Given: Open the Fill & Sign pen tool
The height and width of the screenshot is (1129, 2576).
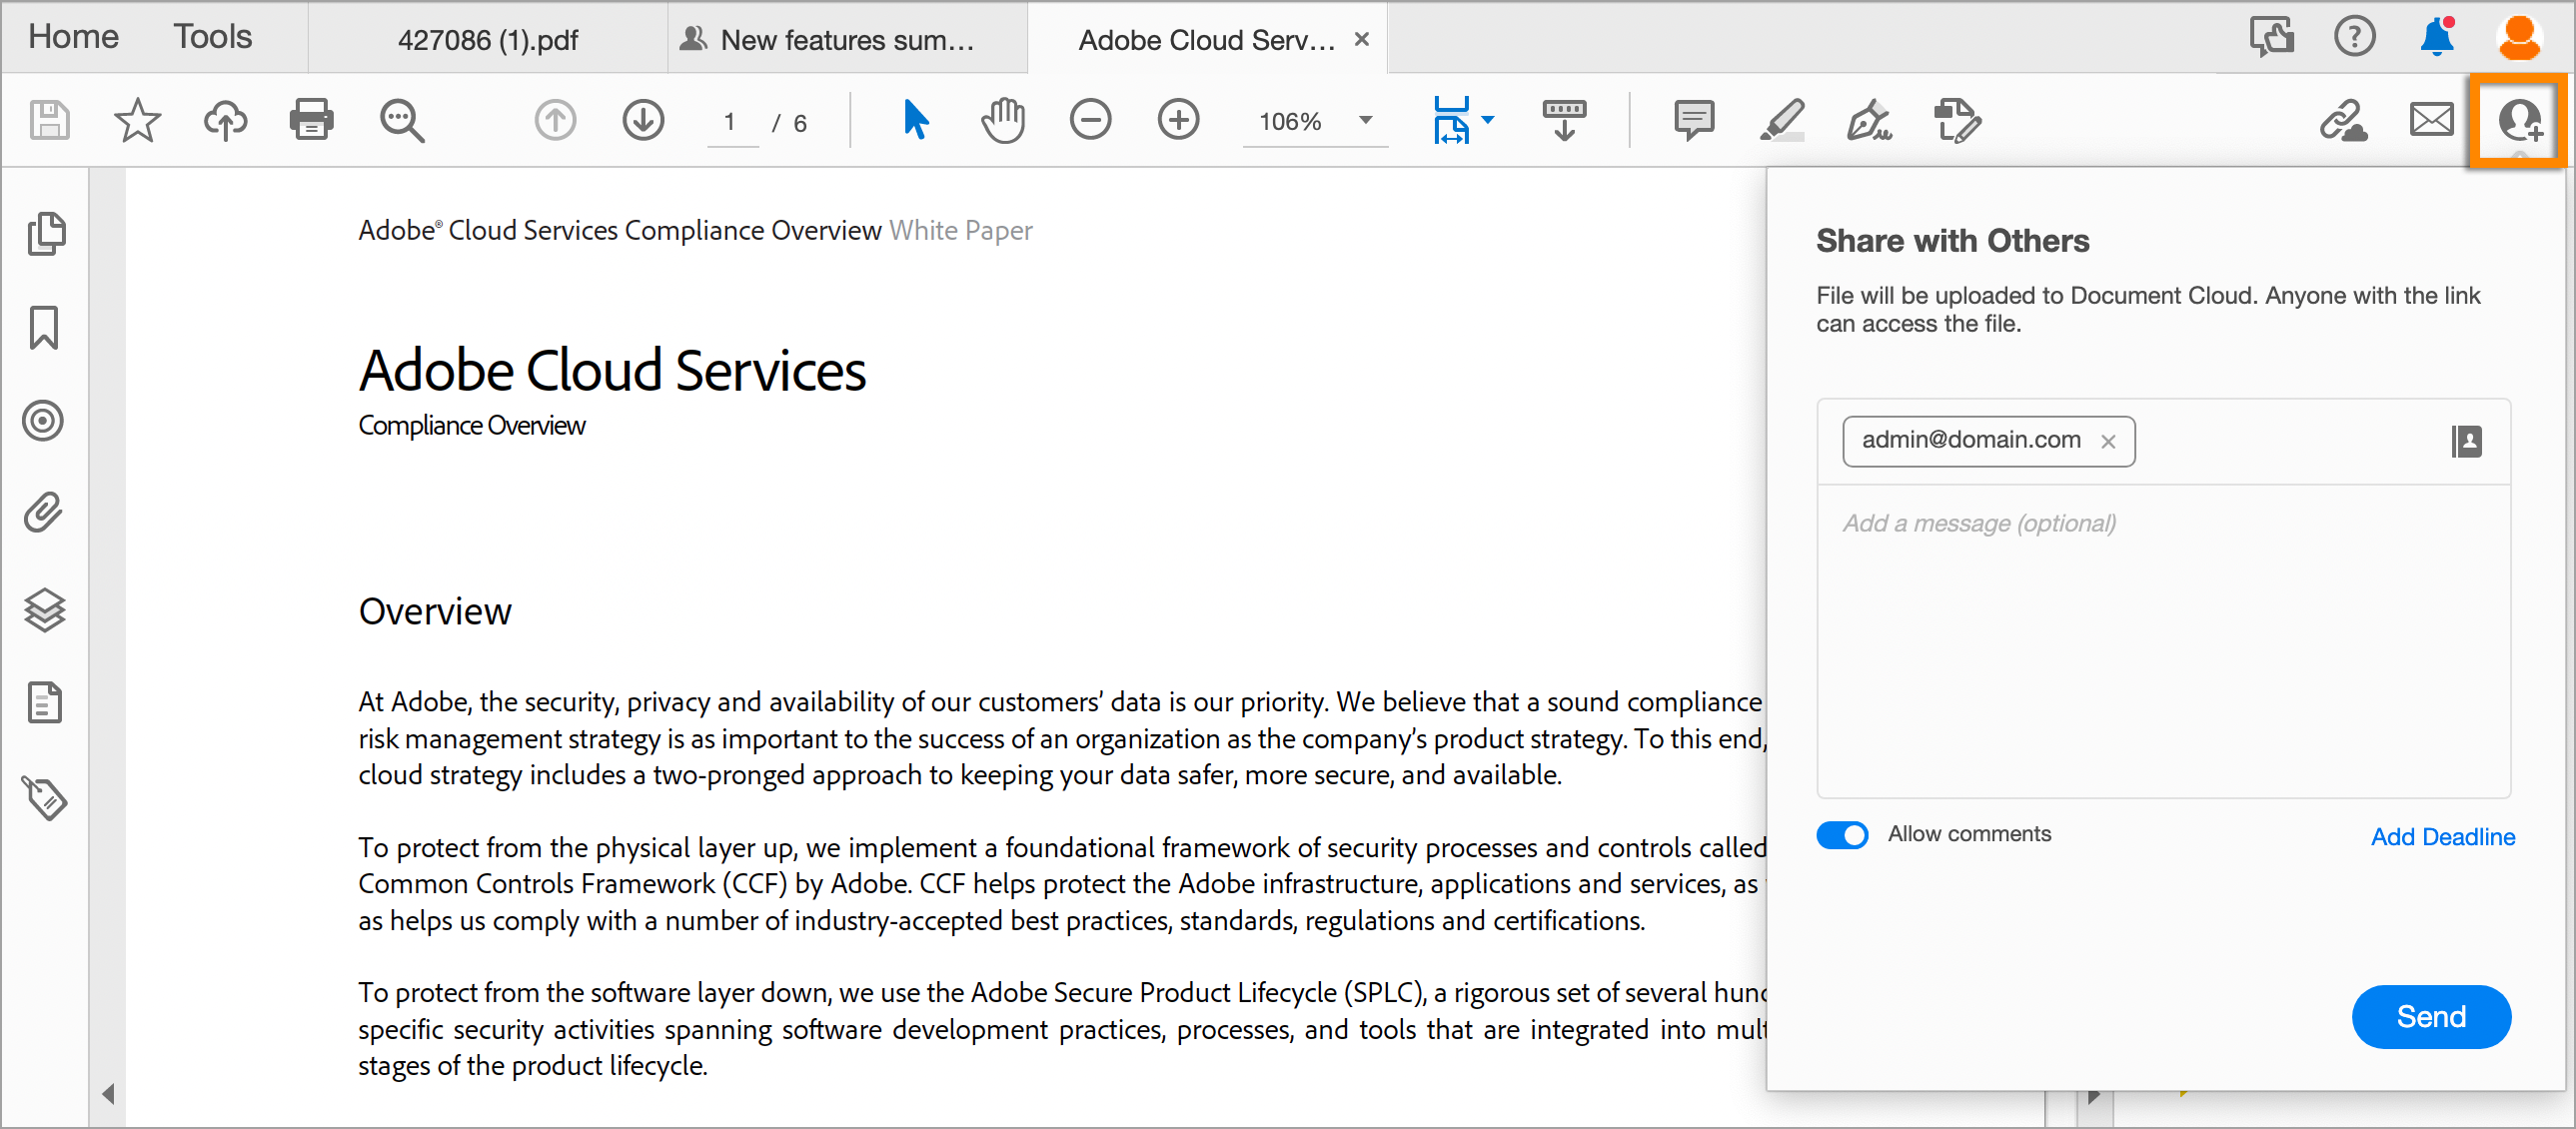Looking at the screenshot, I should [1868, 120].
